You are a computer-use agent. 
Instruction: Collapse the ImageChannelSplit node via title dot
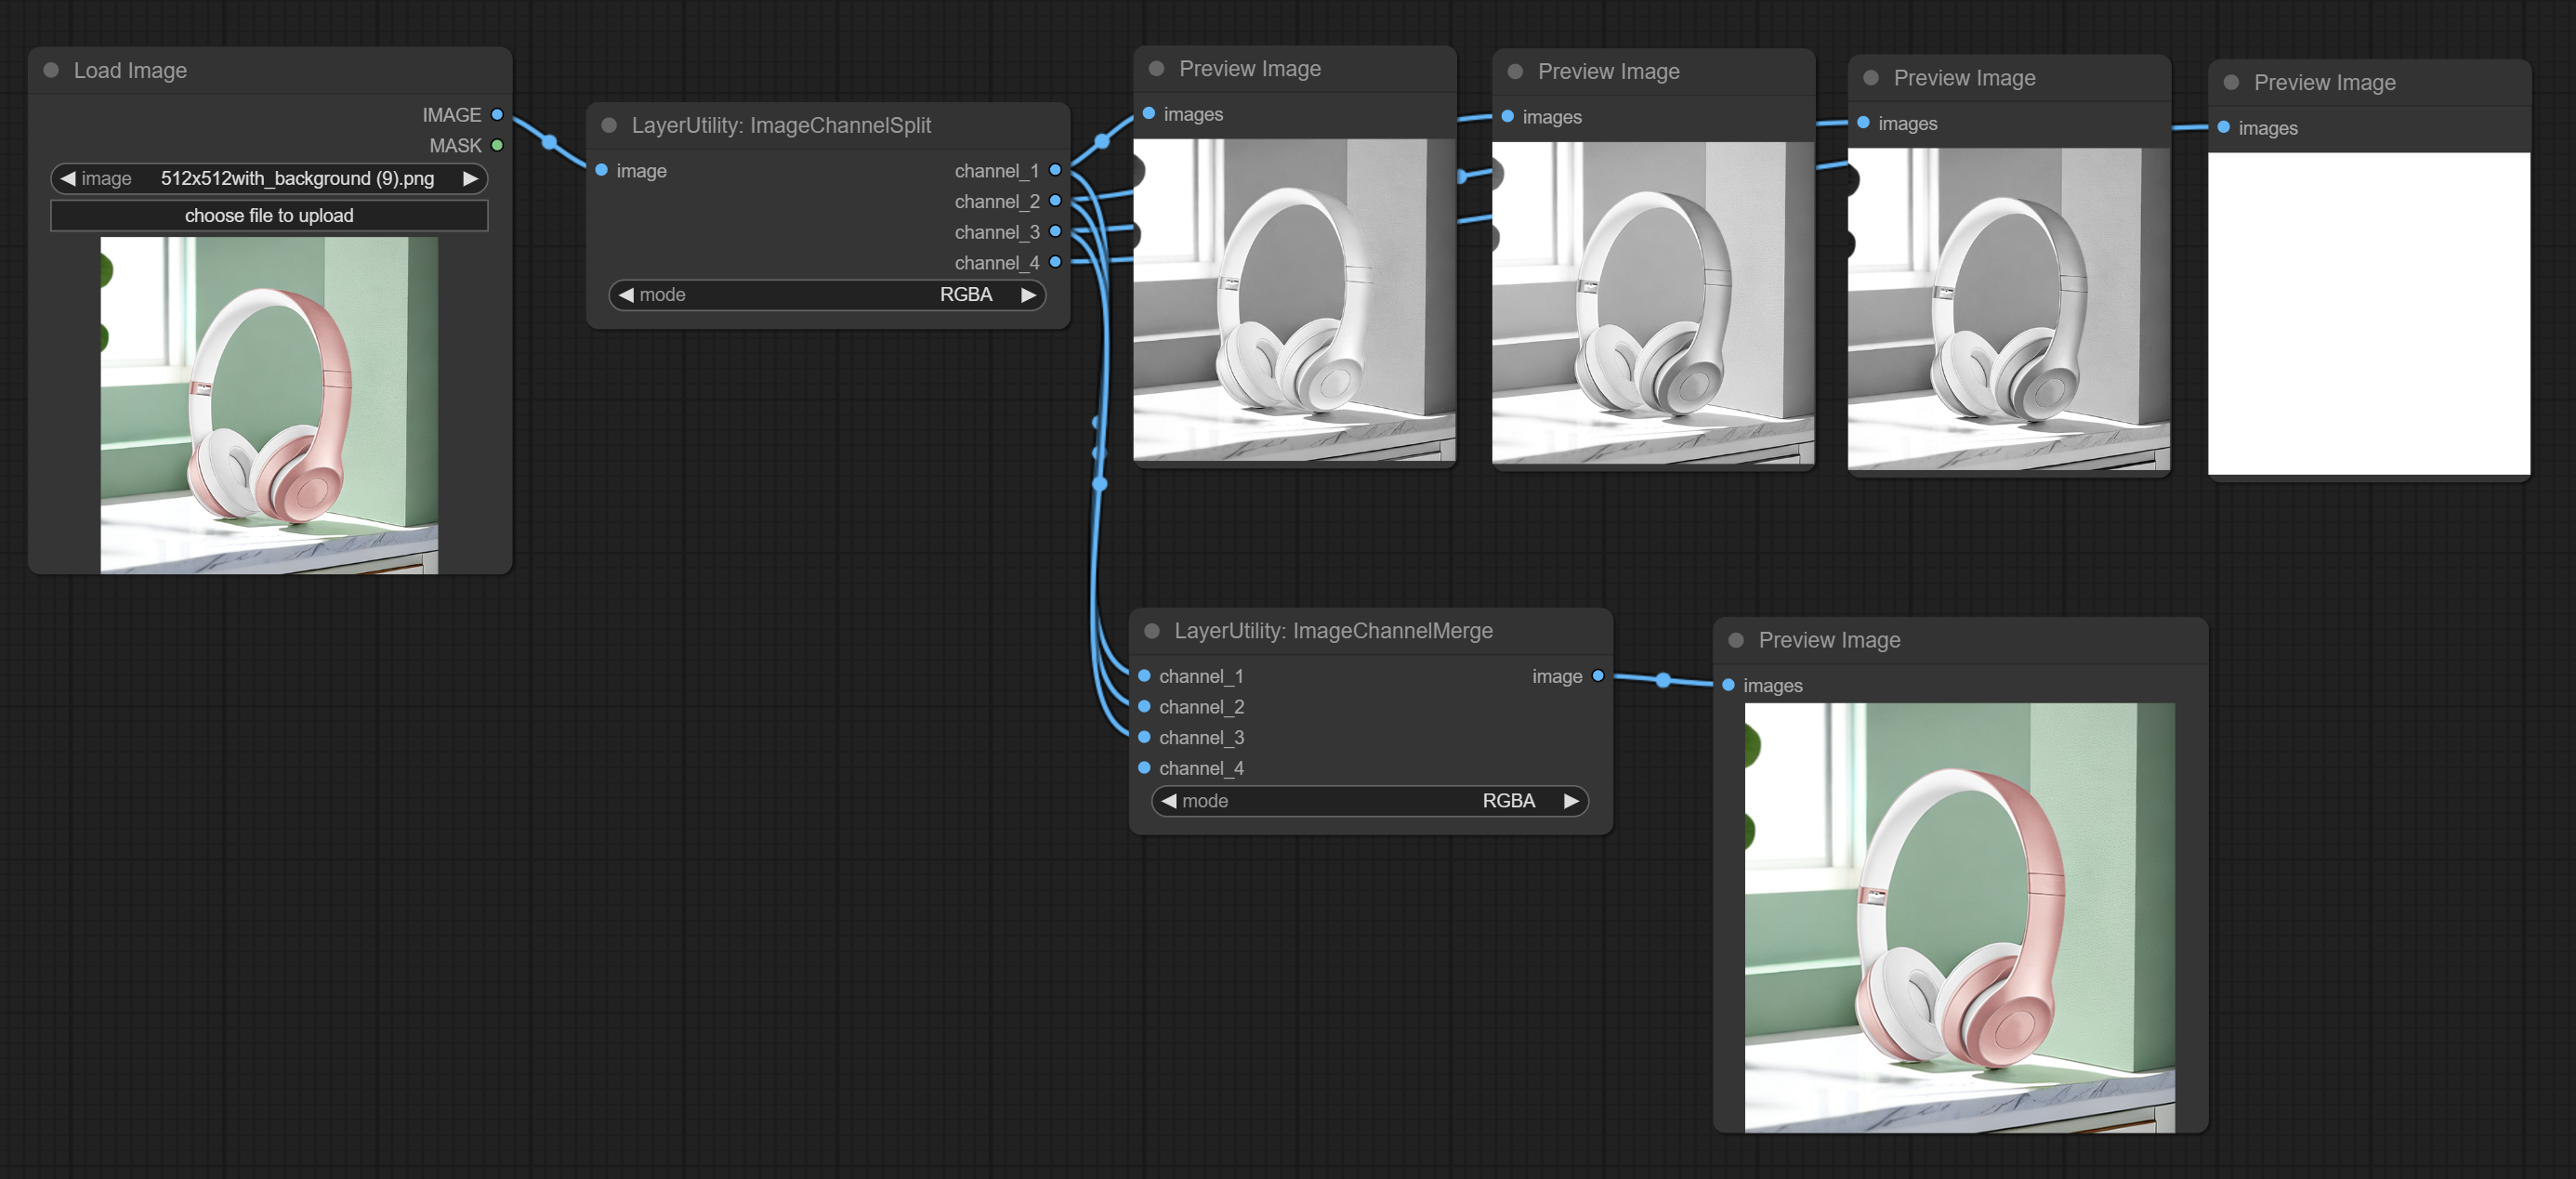(x=609, y=126)
